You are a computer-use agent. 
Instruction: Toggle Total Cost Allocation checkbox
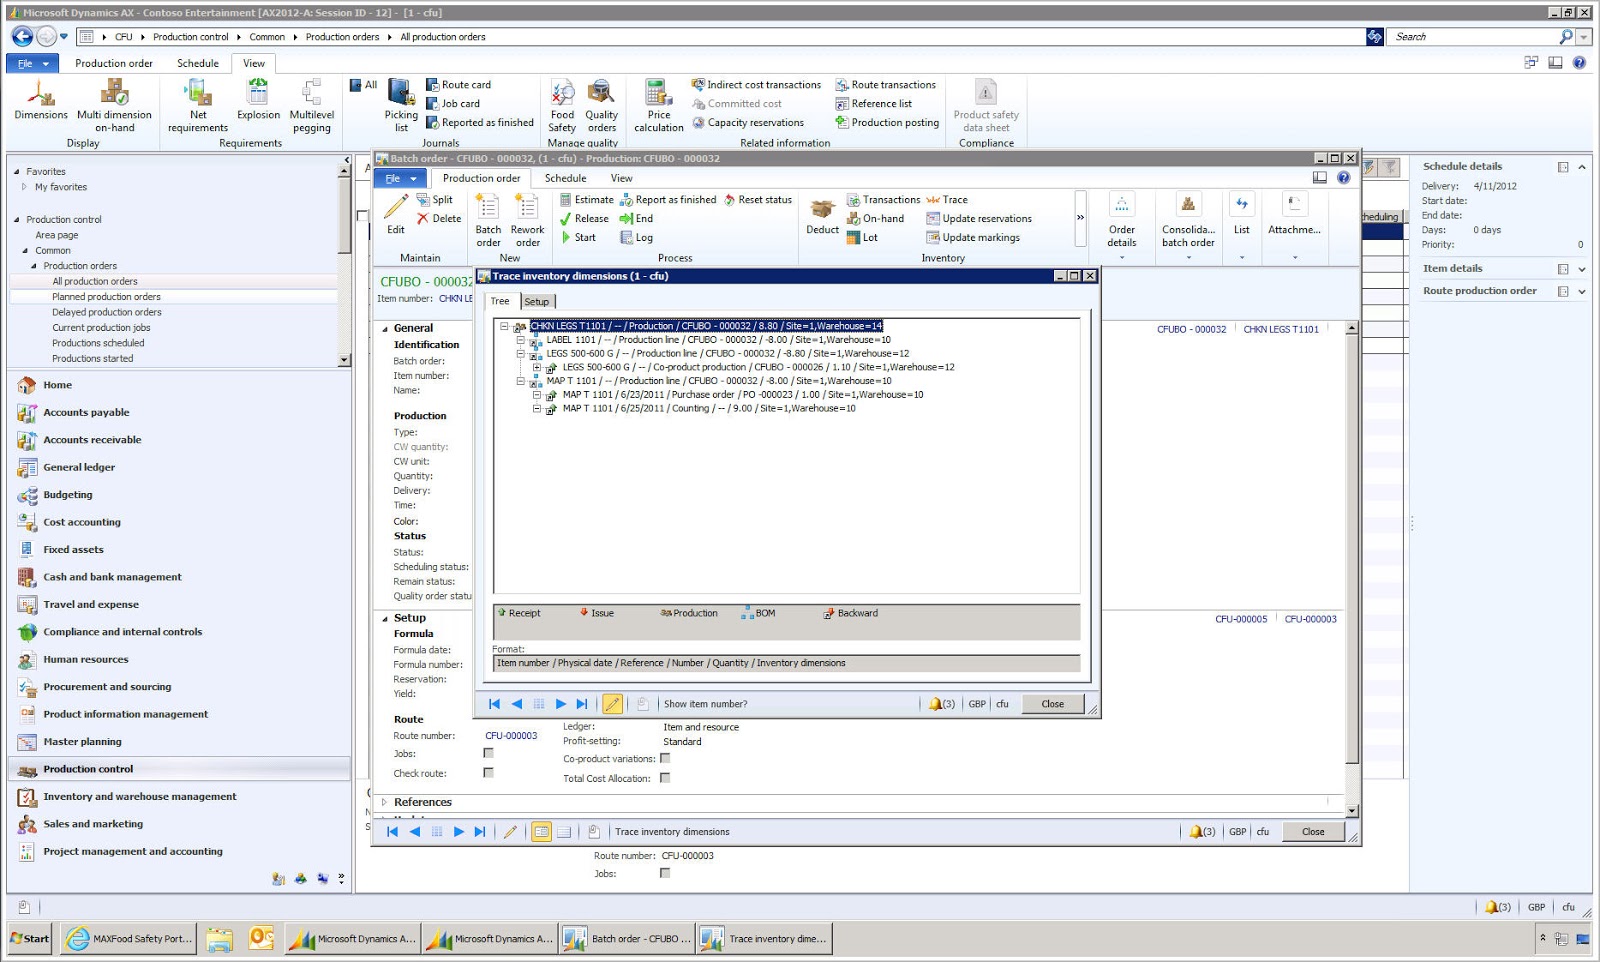point(665,778)
